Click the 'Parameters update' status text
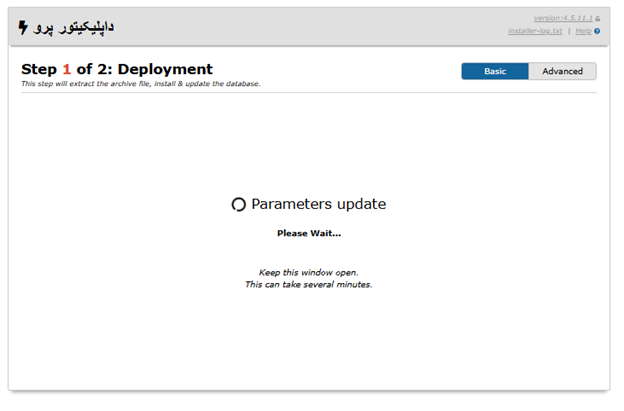Viewport: 624px width, 411px height. (x=318, y=204)
